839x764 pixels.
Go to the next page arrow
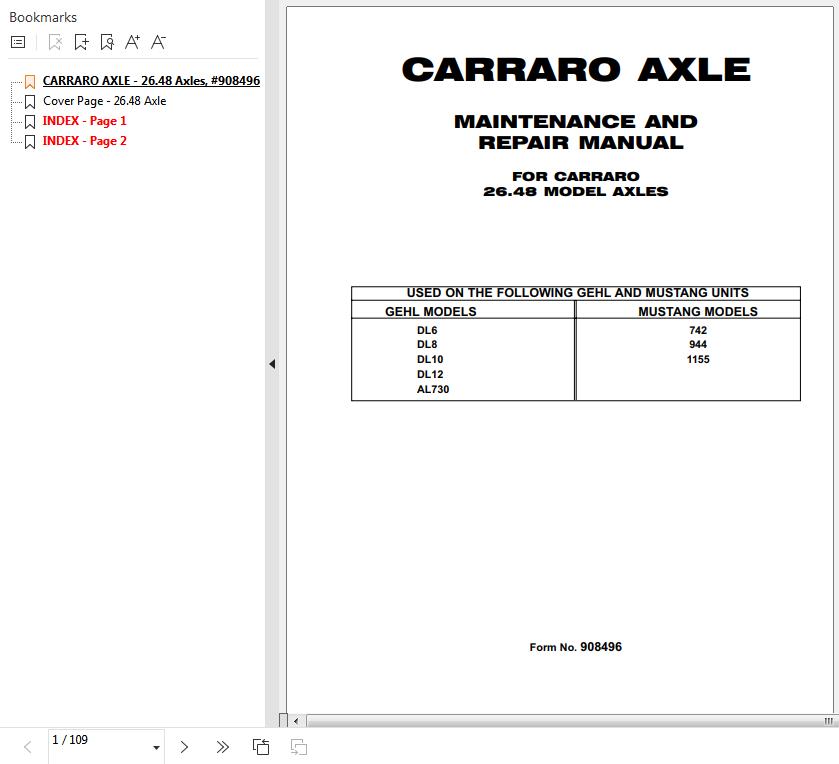(184, 747)
